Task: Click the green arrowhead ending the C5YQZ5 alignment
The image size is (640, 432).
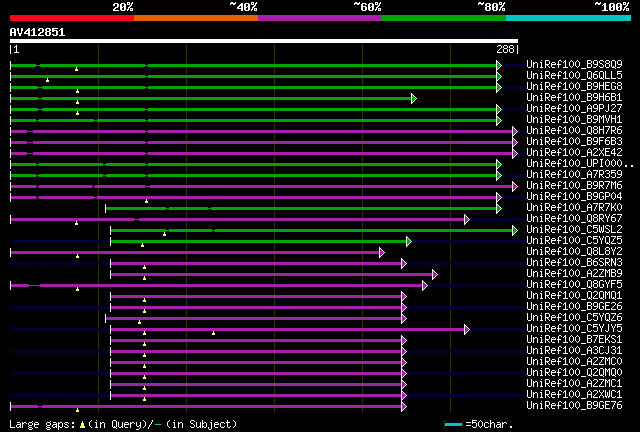Action: click(409, 242)
